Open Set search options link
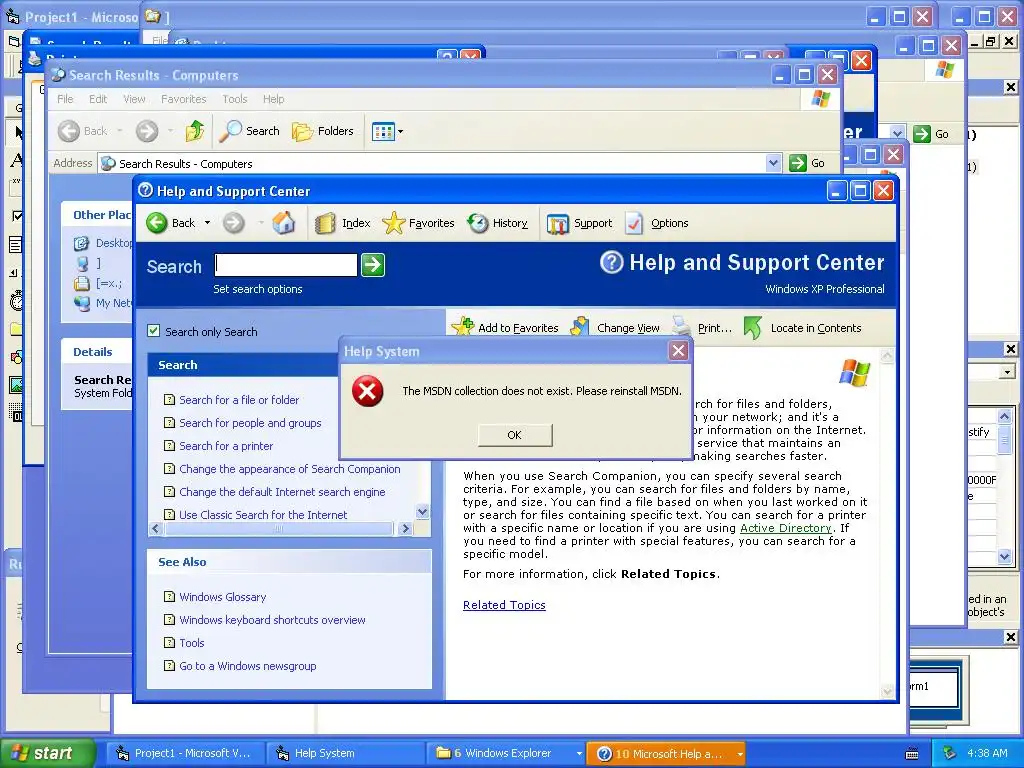This screenshot has height=768, width=1024. coord(257,289)
